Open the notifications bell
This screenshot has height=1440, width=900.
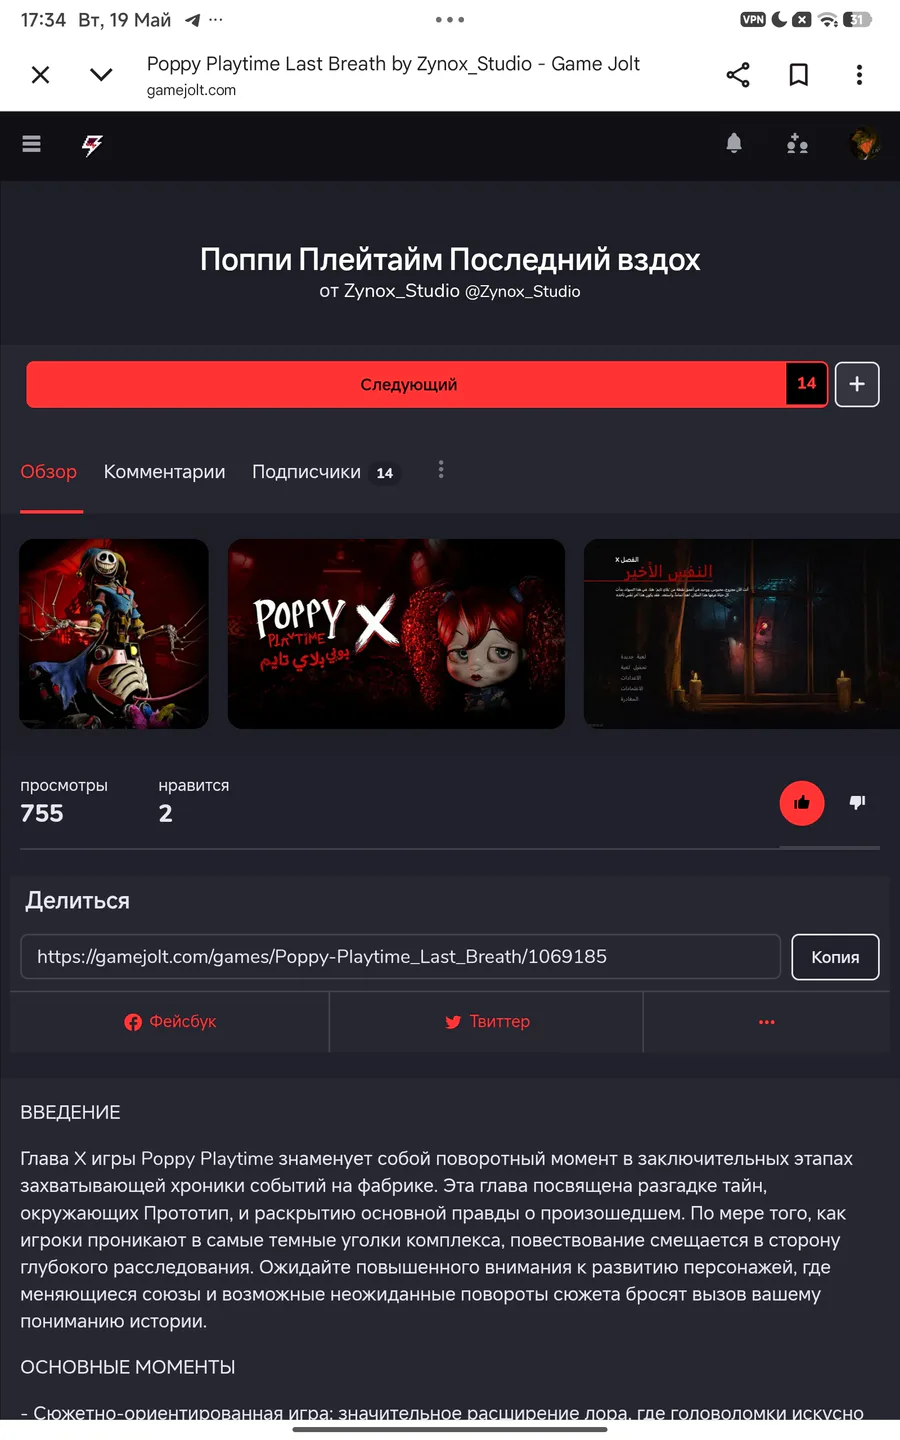(x=734, y=144)
